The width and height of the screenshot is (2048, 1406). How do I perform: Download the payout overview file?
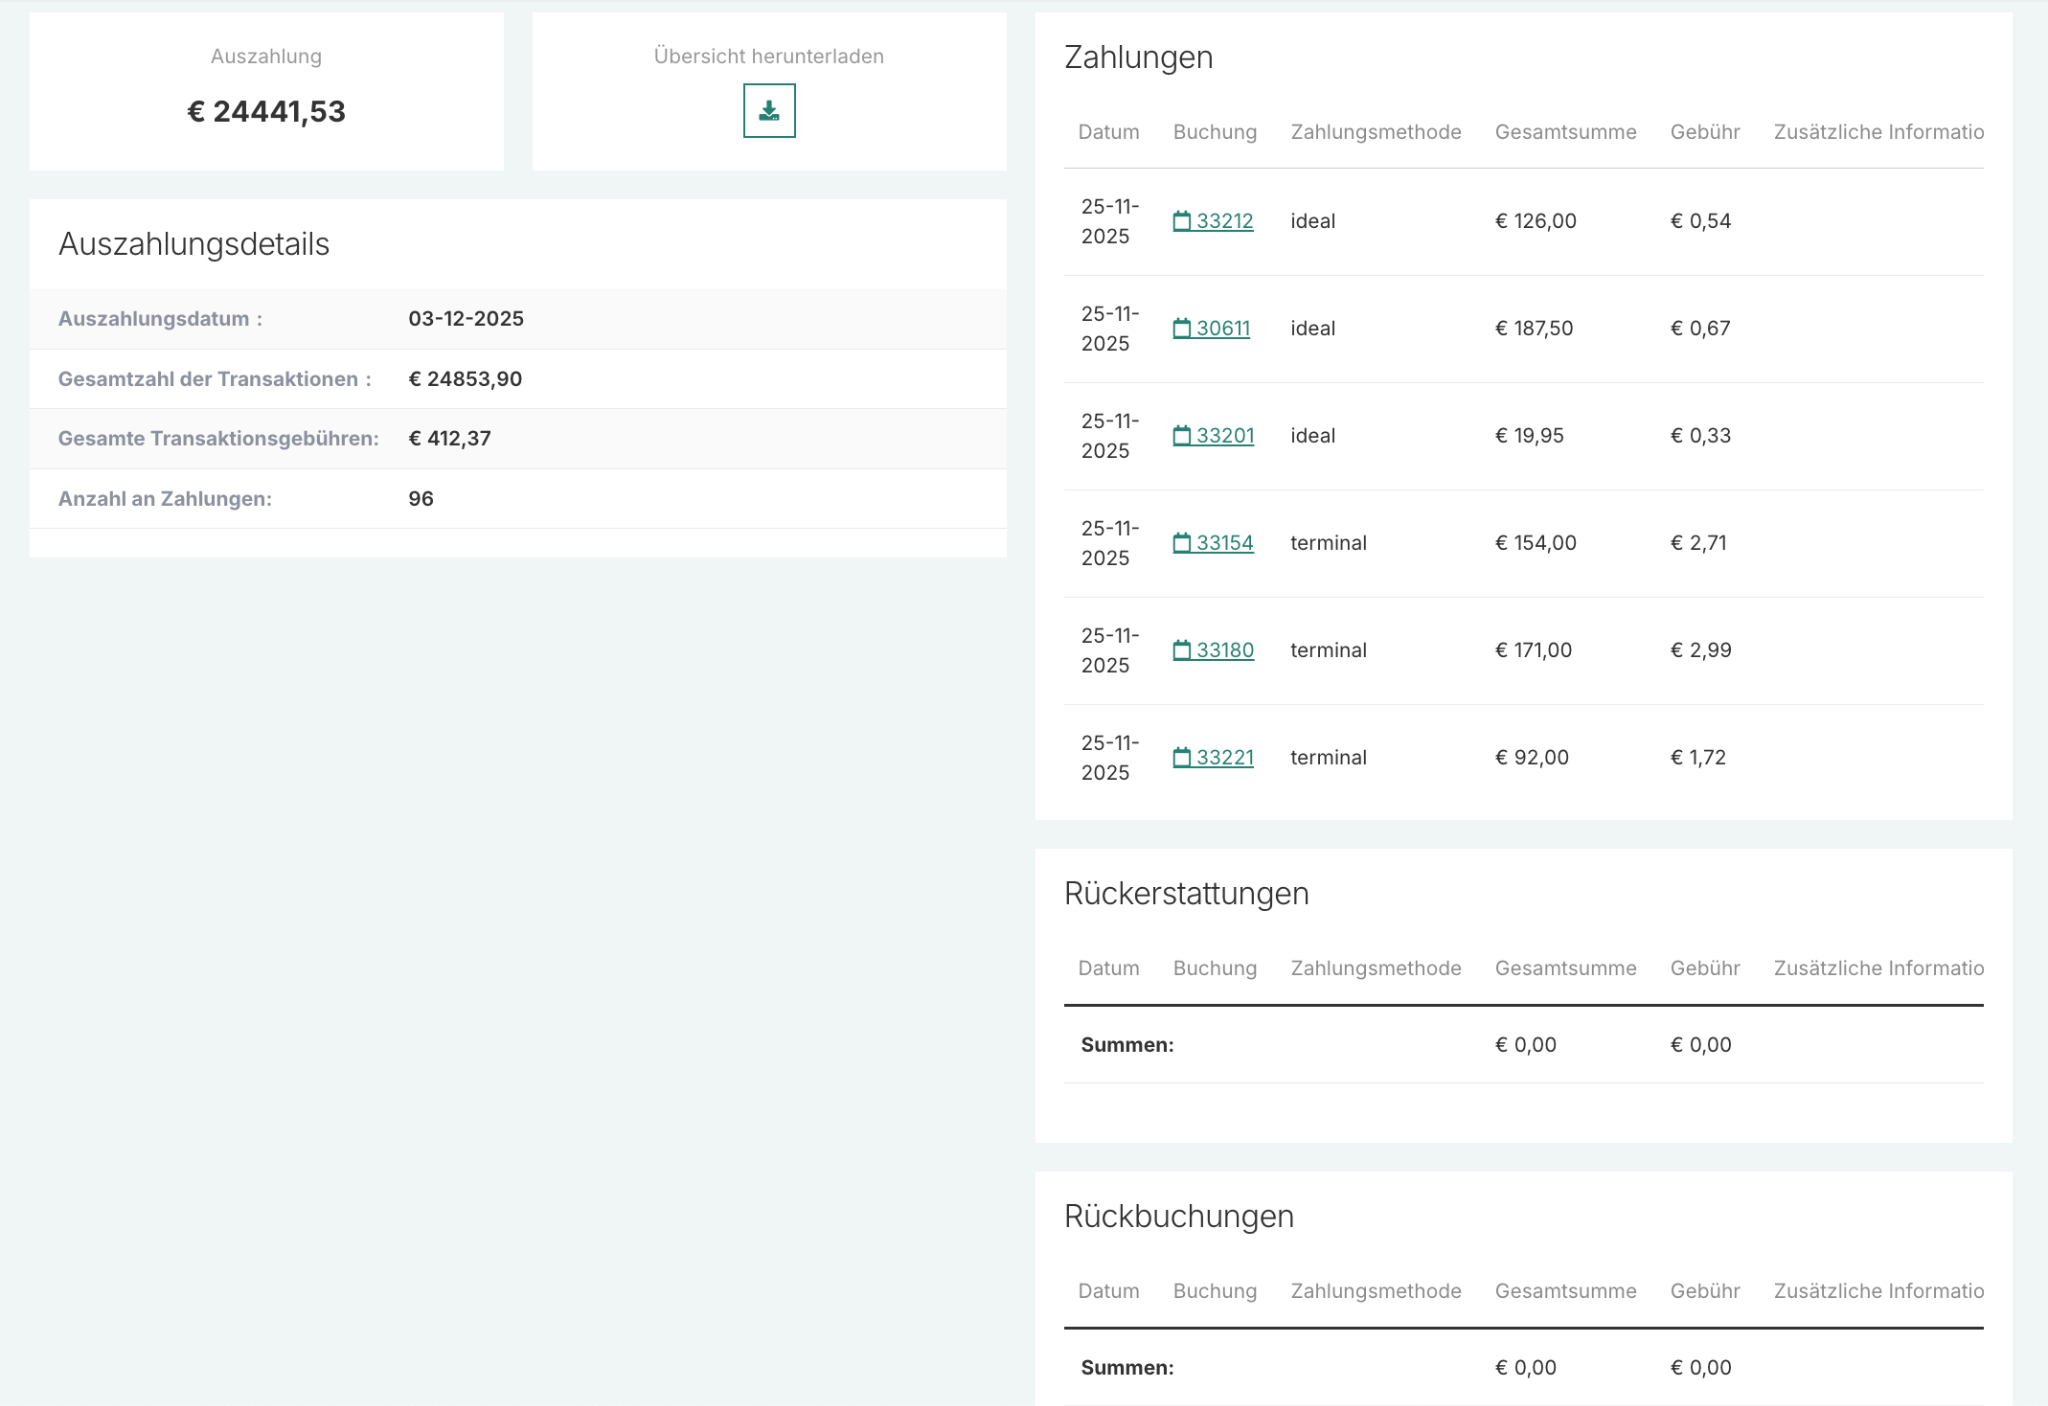[x=768, y=111]
